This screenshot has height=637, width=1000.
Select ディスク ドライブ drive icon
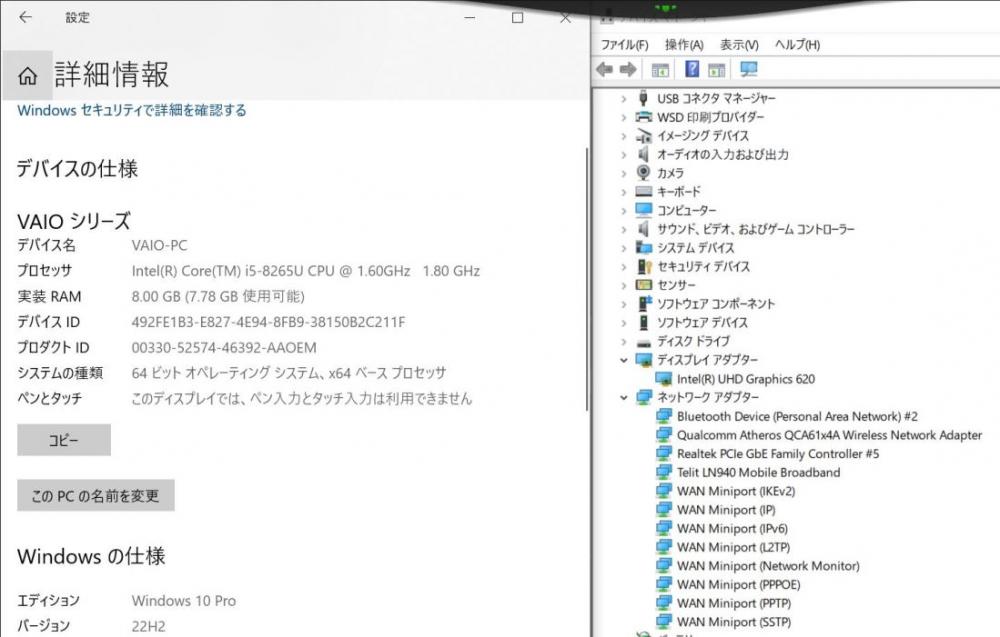pos(644,342)
